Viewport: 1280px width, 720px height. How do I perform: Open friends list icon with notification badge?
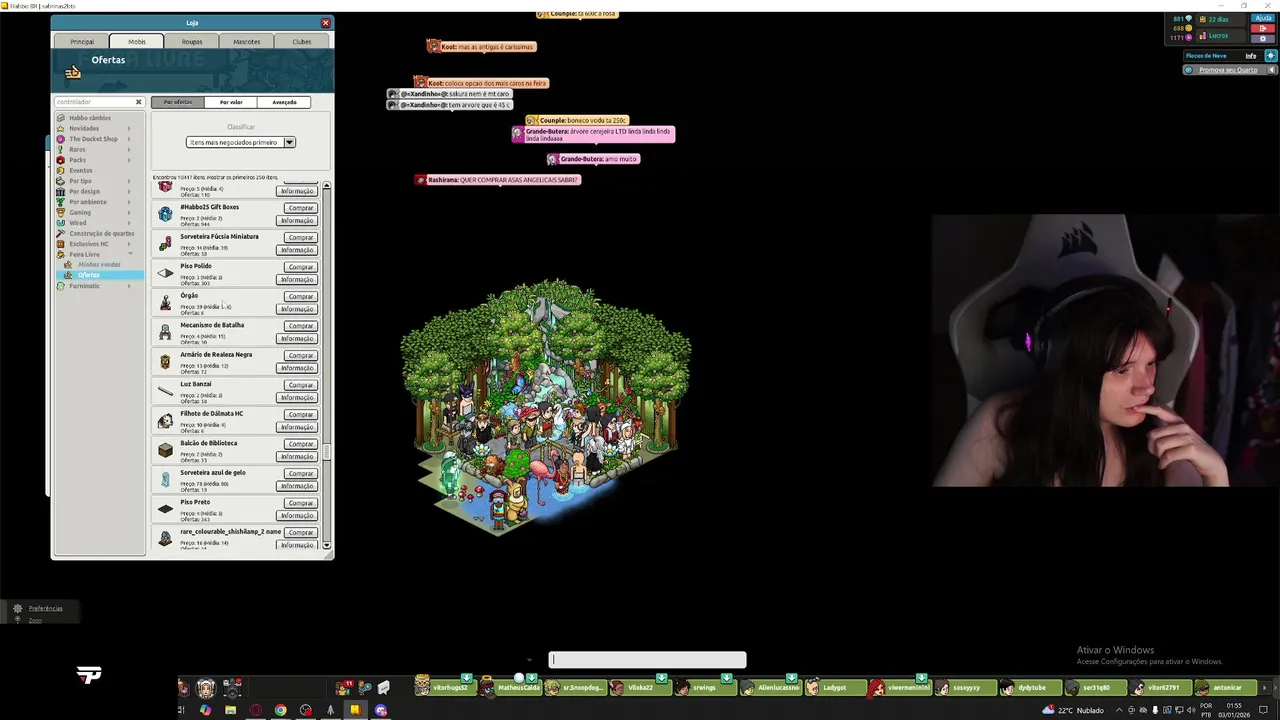[345, 688]
